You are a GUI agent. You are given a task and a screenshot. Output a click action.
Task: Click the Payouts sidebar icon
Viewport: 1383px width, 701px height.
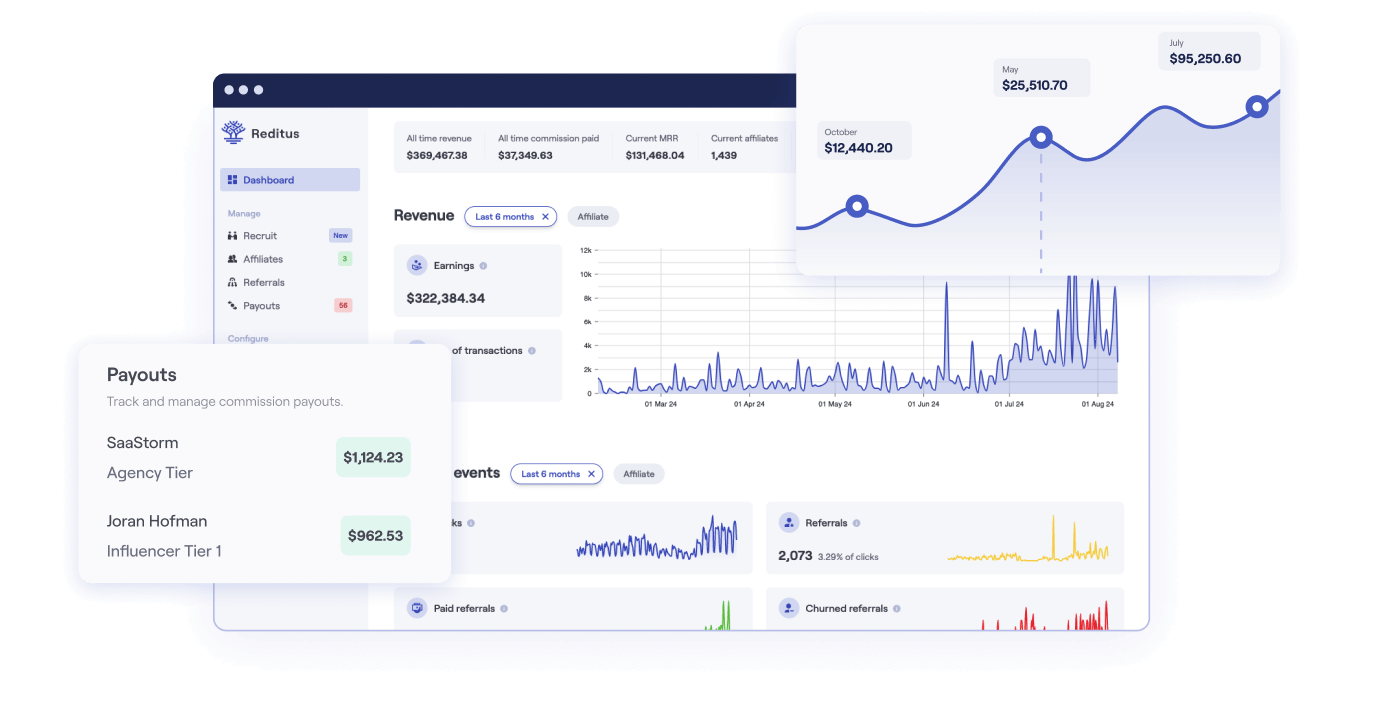[x=232, y=306]
